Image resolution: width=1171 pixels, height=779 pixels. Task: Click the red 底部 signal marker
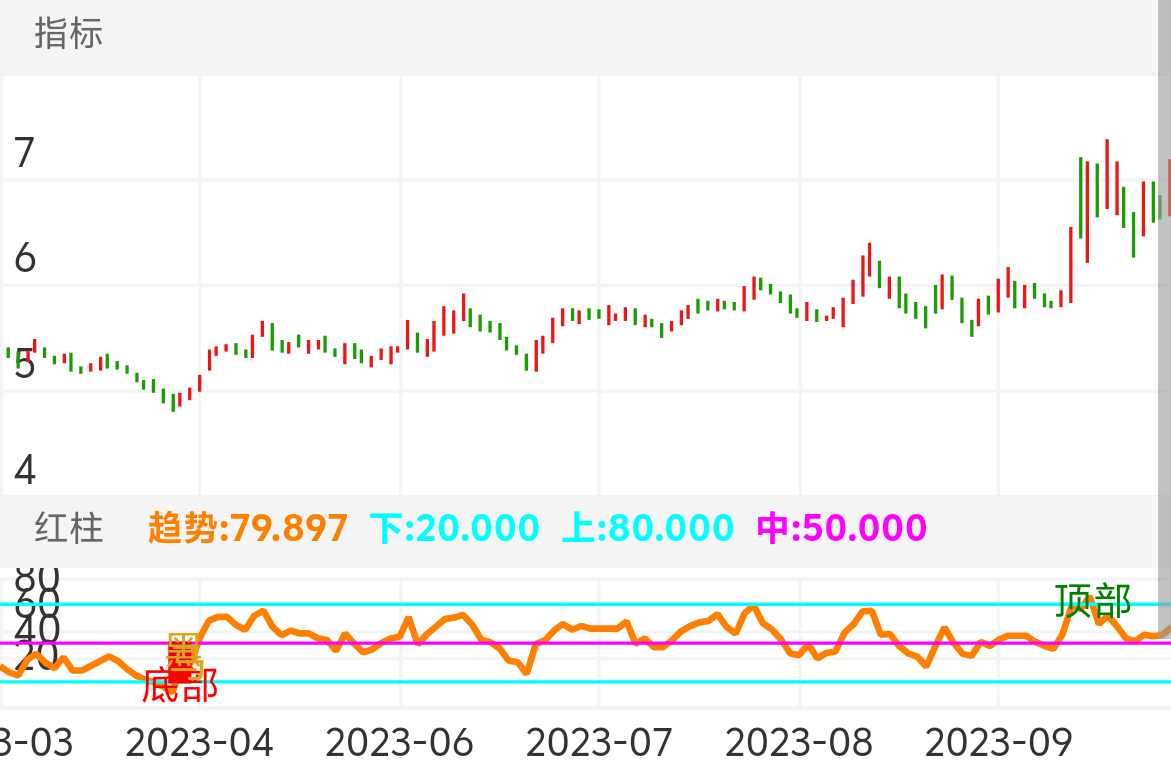pos(179,686)
